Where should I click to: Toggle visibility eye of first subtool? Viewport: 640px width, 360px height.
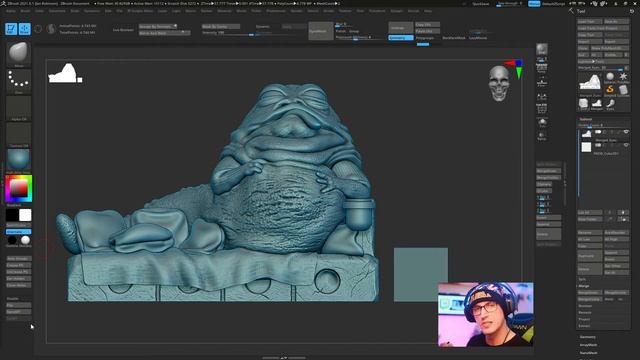[x=626, y=132]
